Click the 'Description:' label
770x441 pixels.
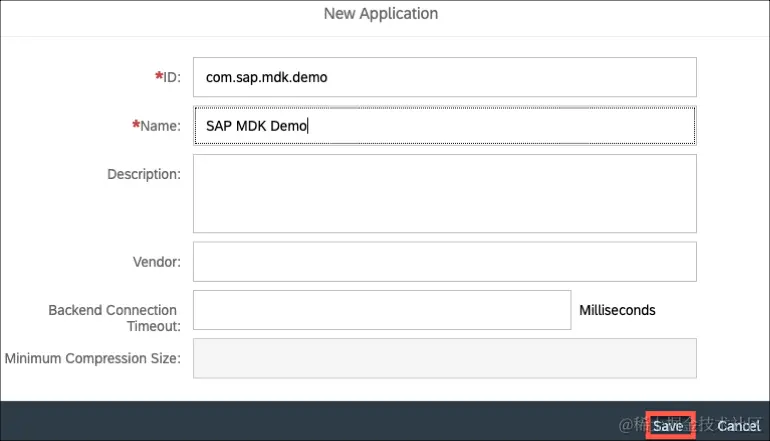[x=144, y=174]
